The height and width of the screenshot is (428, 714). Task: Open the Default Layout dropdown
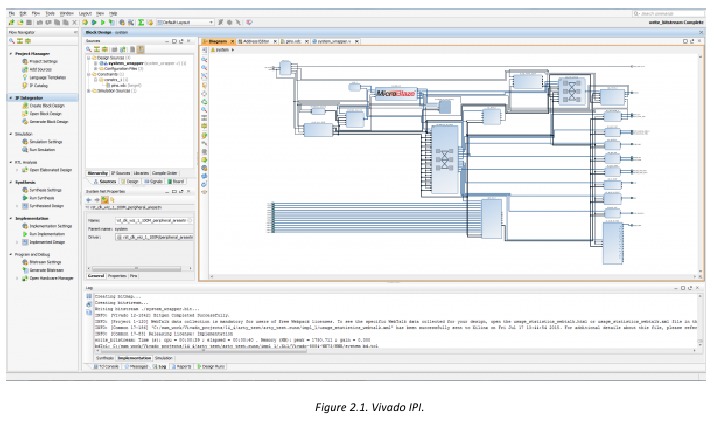click(186, 22)
